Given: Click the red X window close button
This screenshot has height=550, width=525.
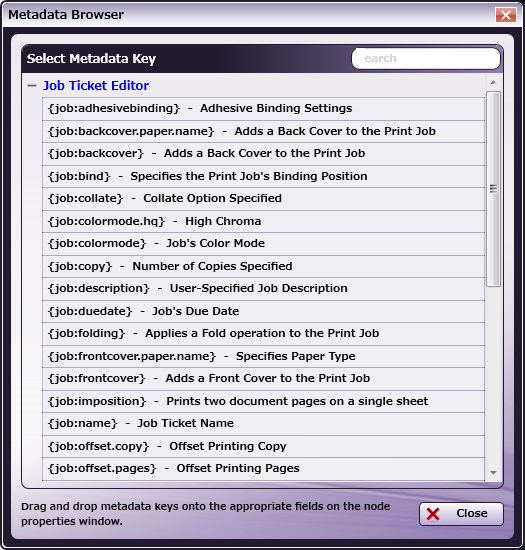Looking at the screenshot, I should (506, 15).
